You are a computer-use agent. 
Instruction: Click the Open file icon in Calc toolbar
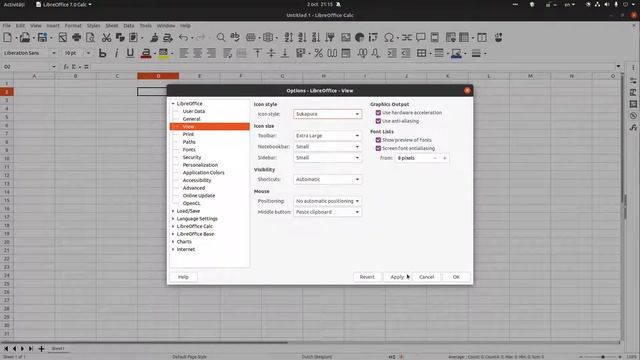click(x=24, y=38)
